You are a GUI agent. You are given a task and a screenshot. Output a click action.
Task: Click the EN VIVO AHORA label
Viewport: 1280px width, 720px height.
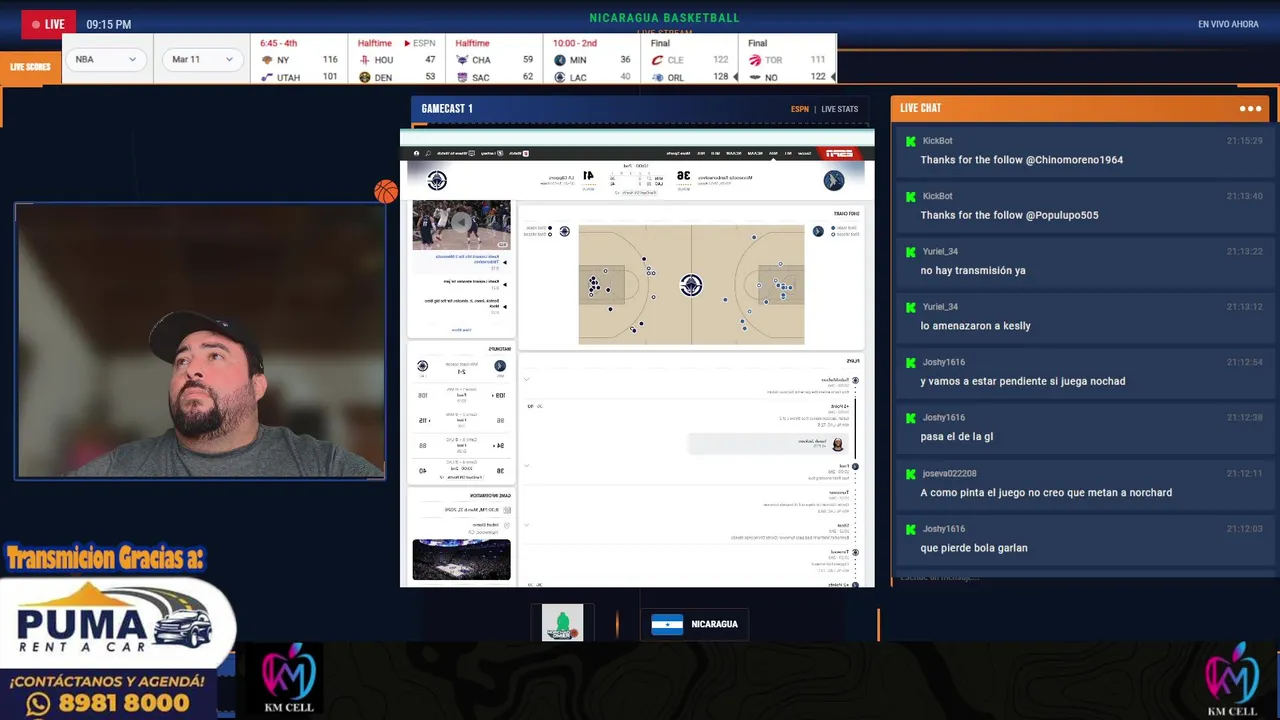click(1228, 24)
